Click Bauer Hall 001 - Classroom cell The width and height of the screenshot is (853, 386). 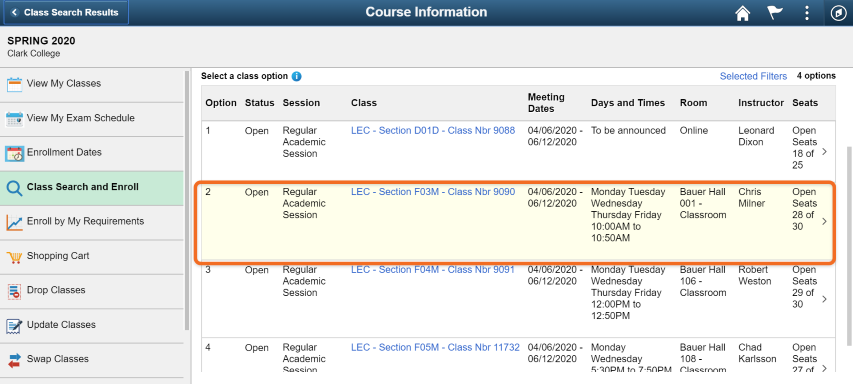tap(703, 203)
